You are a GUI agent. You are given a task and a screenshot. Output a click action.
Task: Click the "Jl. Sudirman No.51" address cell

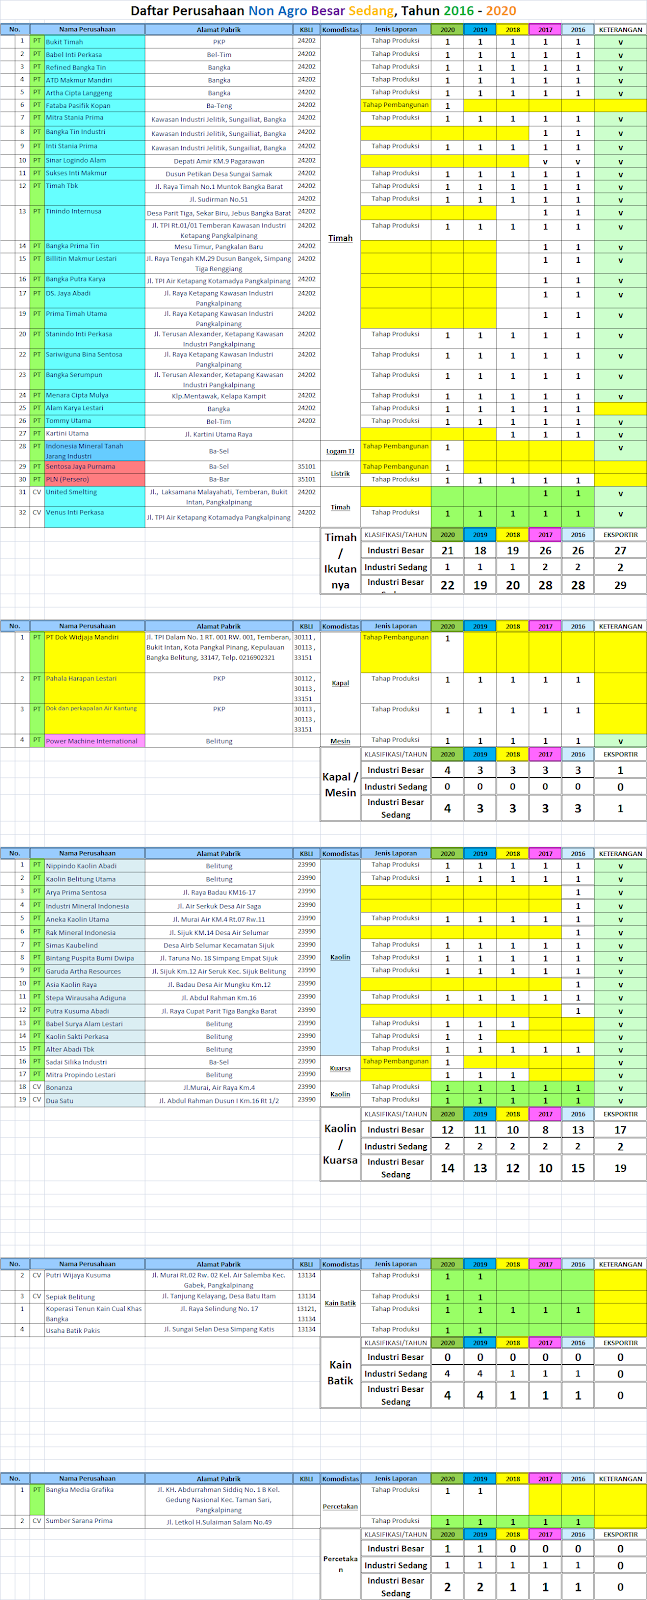[x=219, y=199]
